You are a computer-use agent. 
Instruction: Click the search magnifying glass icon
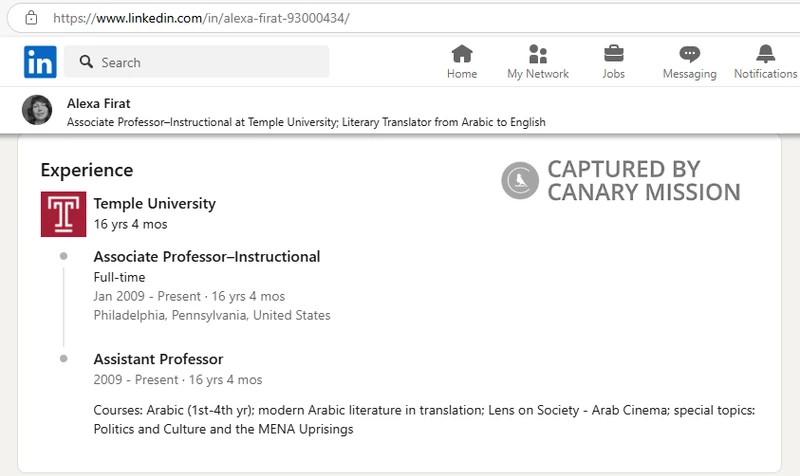click(86, 62)
